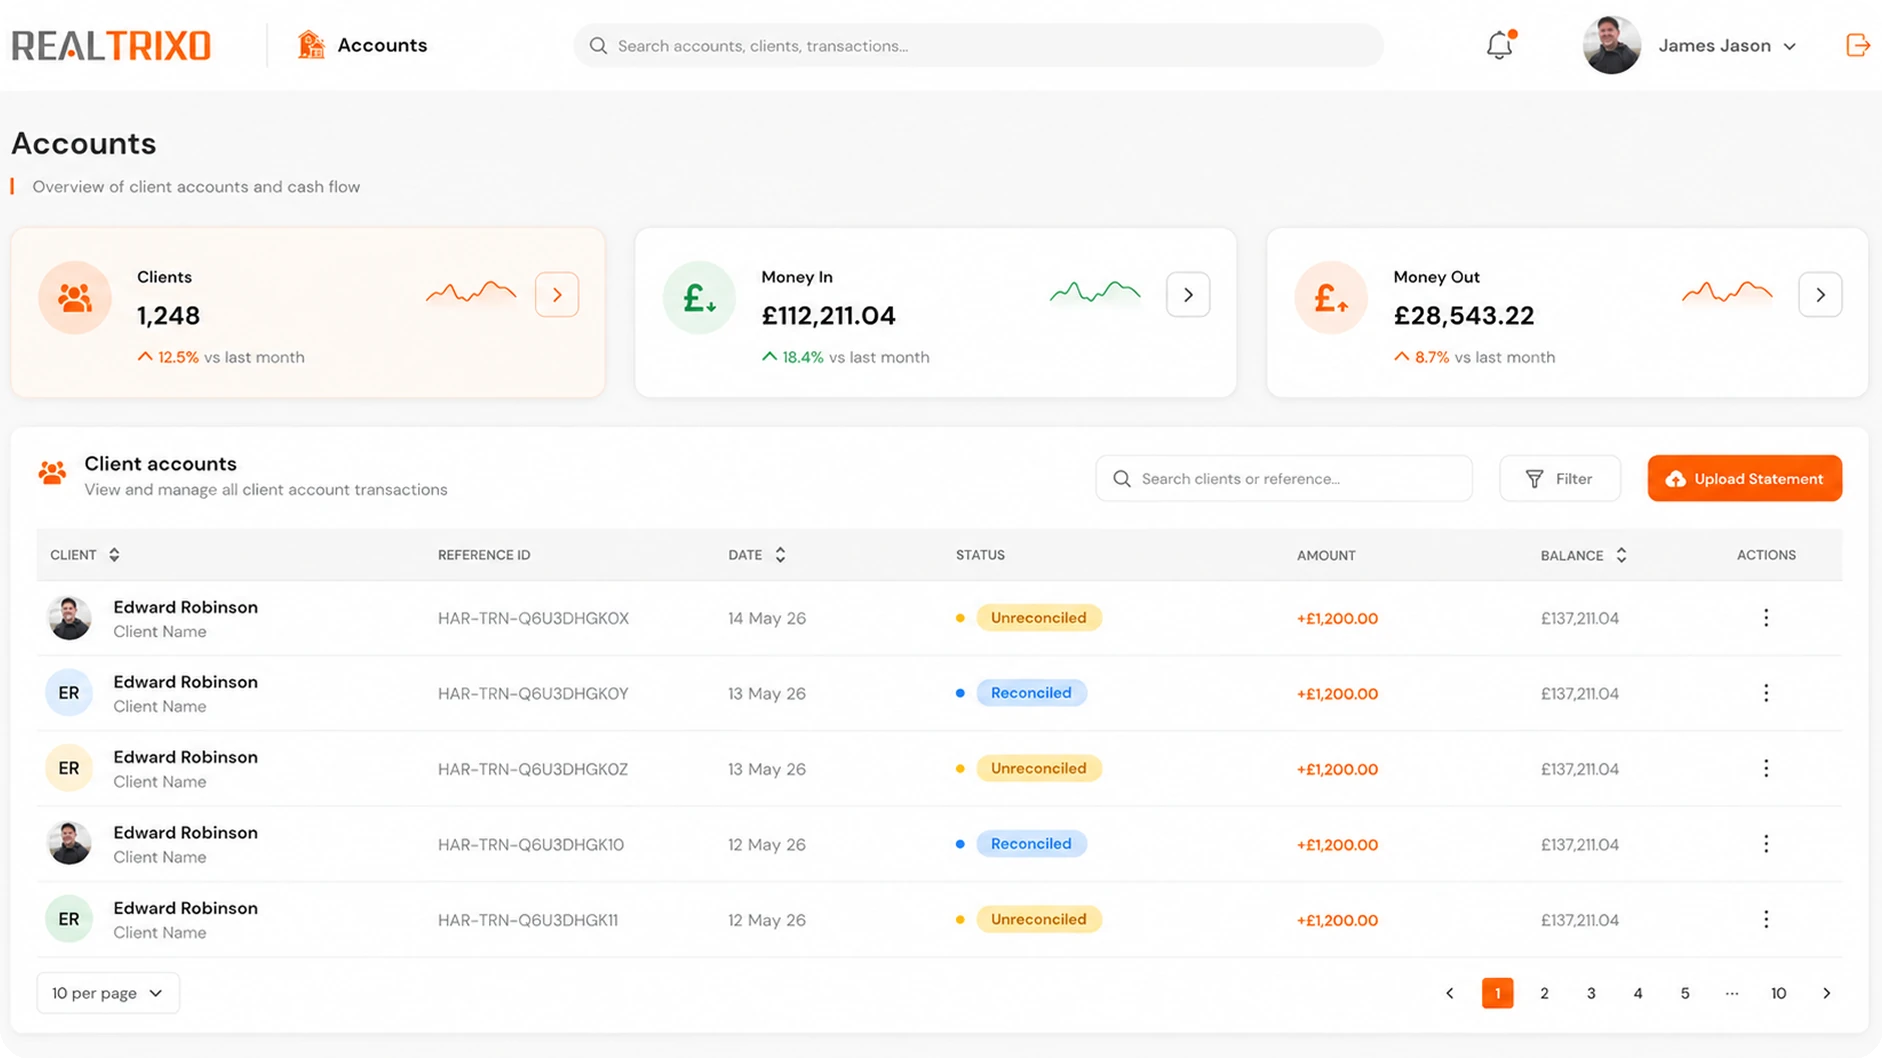
Task: Click Edward Robinson photo in 14 May row
Action: [x=69, y=618]
